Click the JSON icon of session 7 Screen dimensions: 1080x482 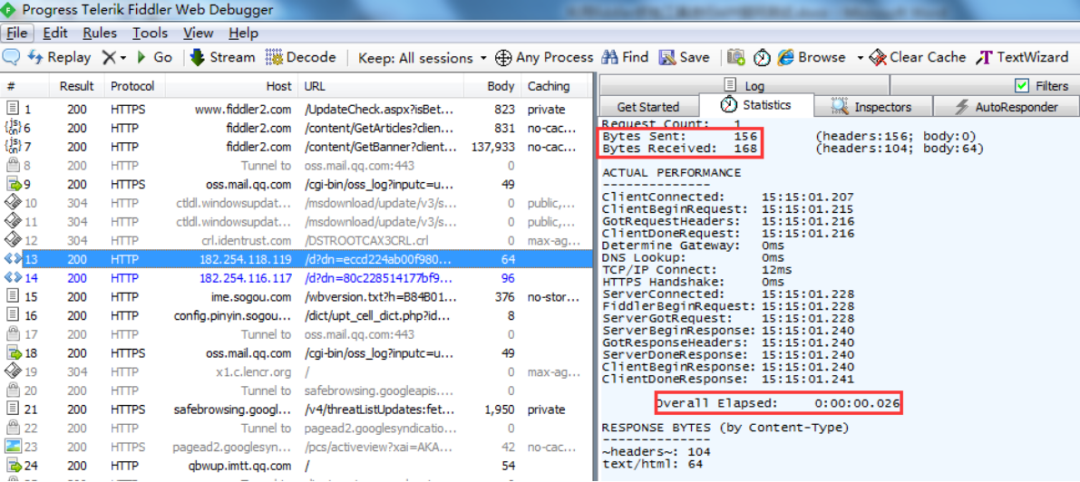coord(13,146)
